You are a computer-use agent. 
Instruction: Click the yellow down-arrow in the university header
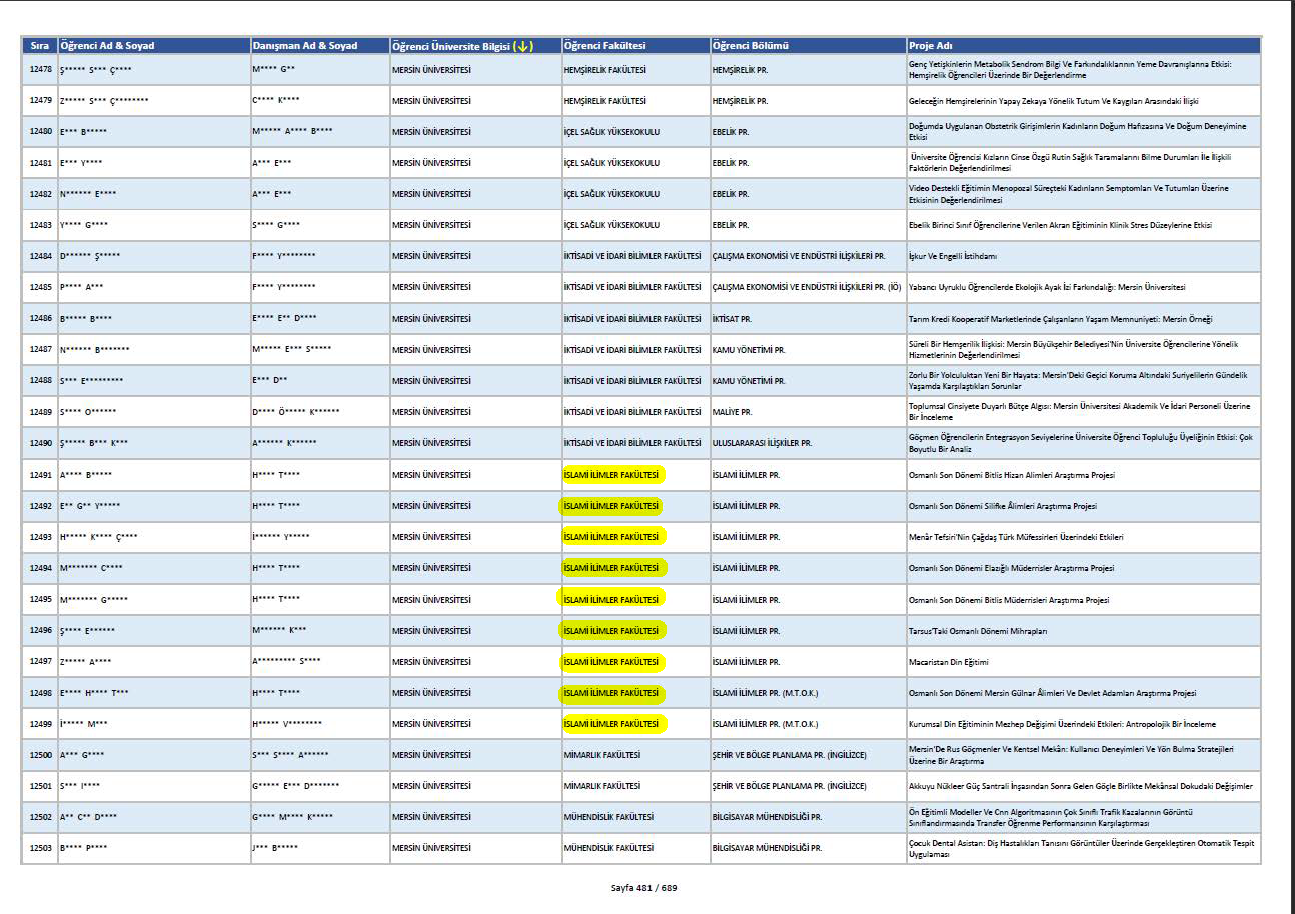click(x=524, y=46)
